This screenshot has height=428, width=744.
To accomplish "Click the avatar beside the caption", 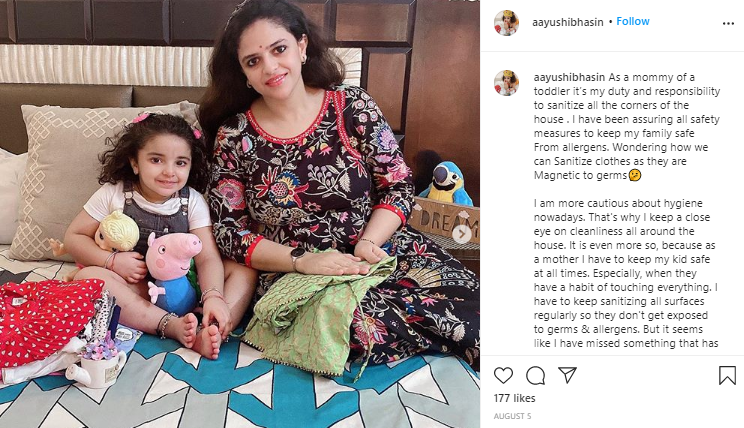I will click(x=506, y=83).
